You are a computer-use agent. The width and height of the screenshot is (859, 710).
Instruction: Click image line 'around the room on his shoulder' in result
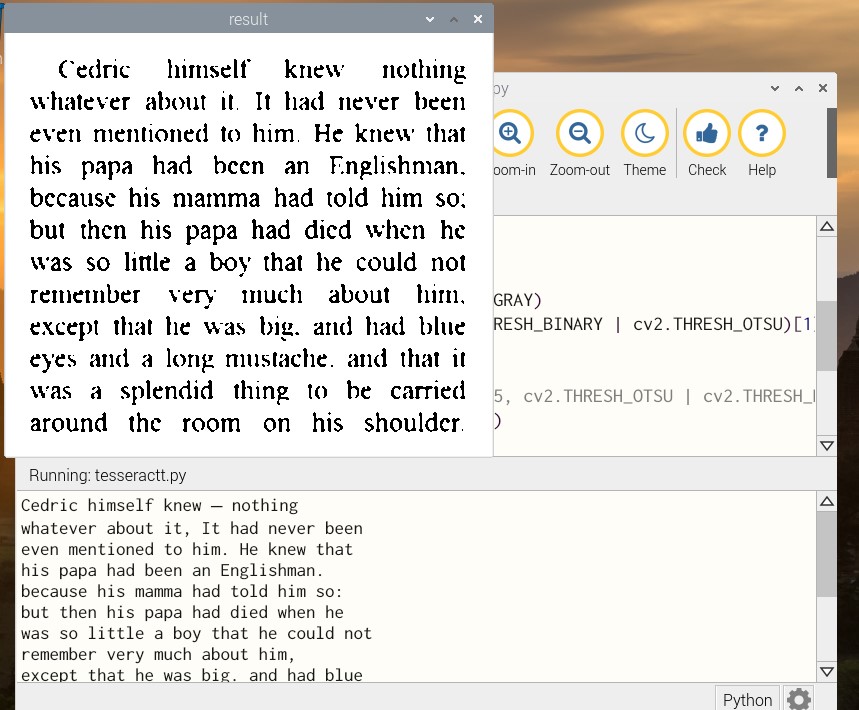pos(247,423)
